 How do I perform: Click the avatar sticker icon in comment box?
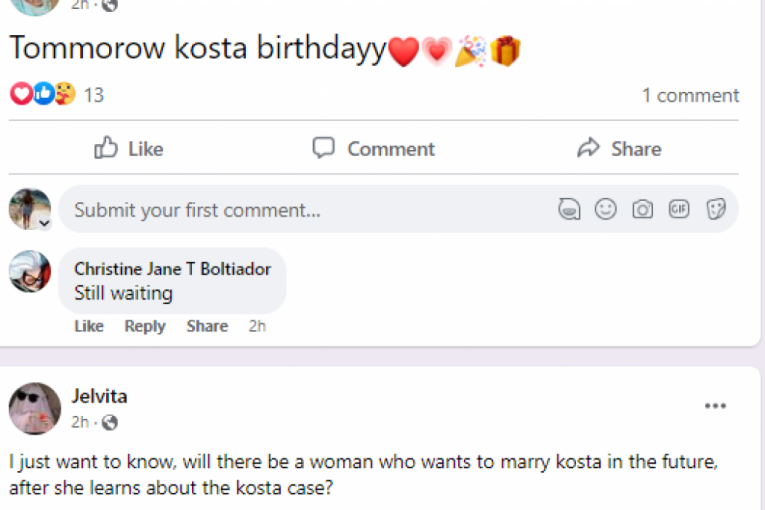click(569, 210)
